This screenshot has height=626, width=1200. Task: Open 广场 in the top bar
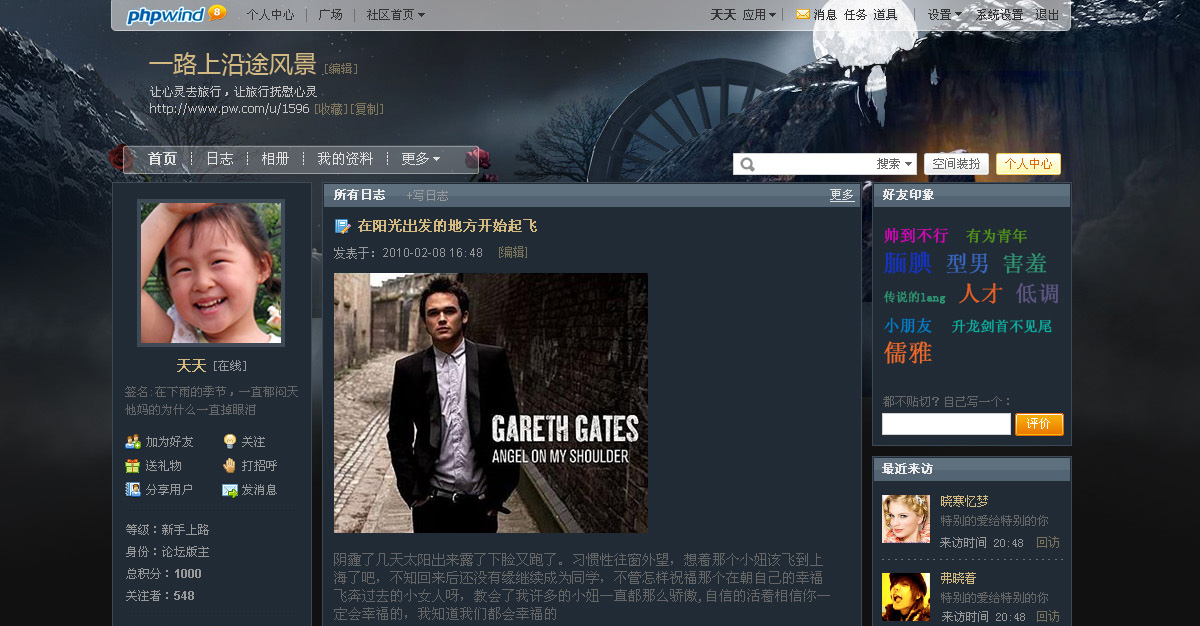point(330,15)
